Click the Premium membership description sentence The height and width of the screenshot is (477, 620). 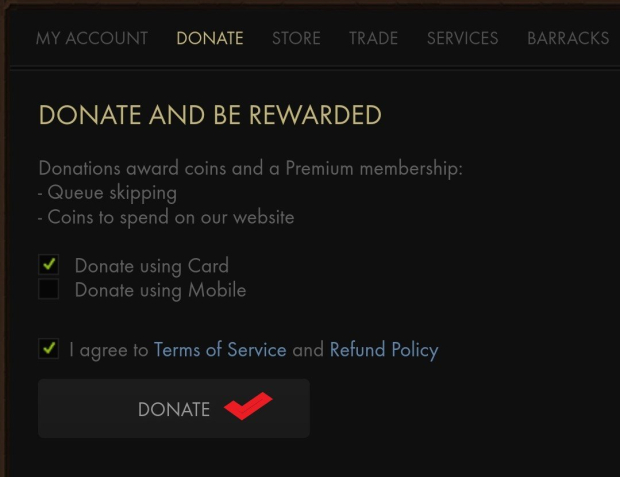tap(250, 169)
